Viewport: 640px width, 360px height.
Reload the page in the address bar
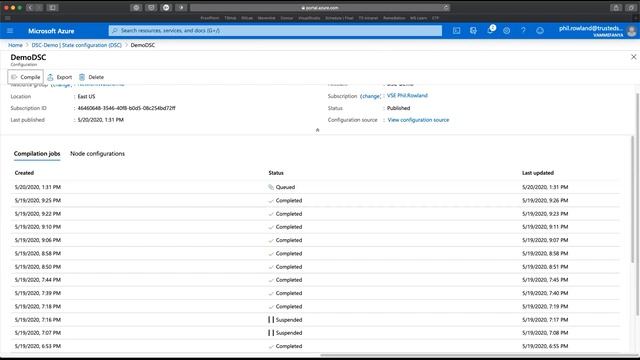click(x=446, y=7)
